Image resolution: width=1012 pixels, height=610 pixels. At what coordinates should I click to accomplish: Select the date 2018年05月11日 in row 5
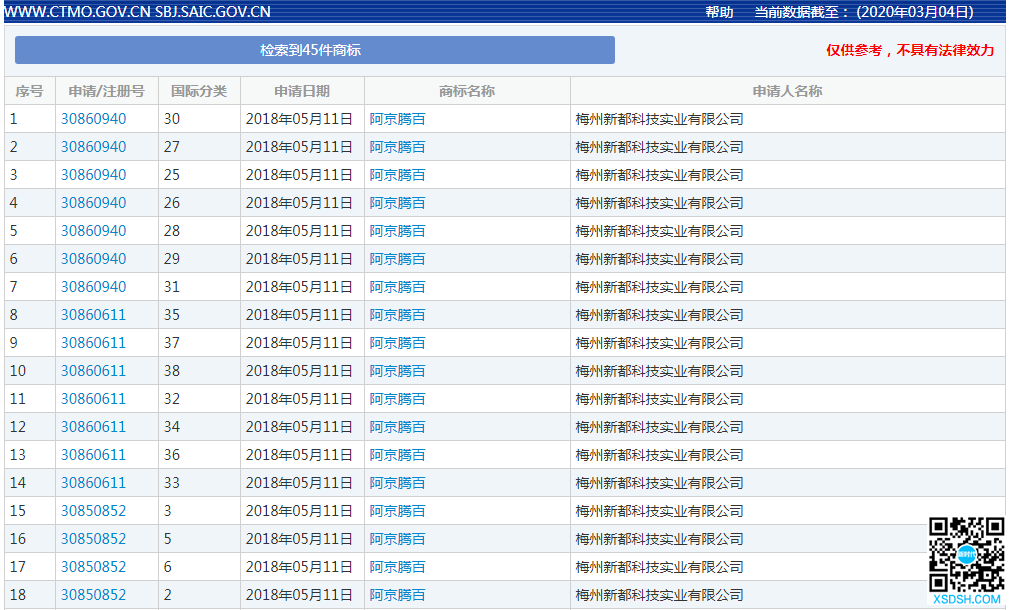click(299, 231)
